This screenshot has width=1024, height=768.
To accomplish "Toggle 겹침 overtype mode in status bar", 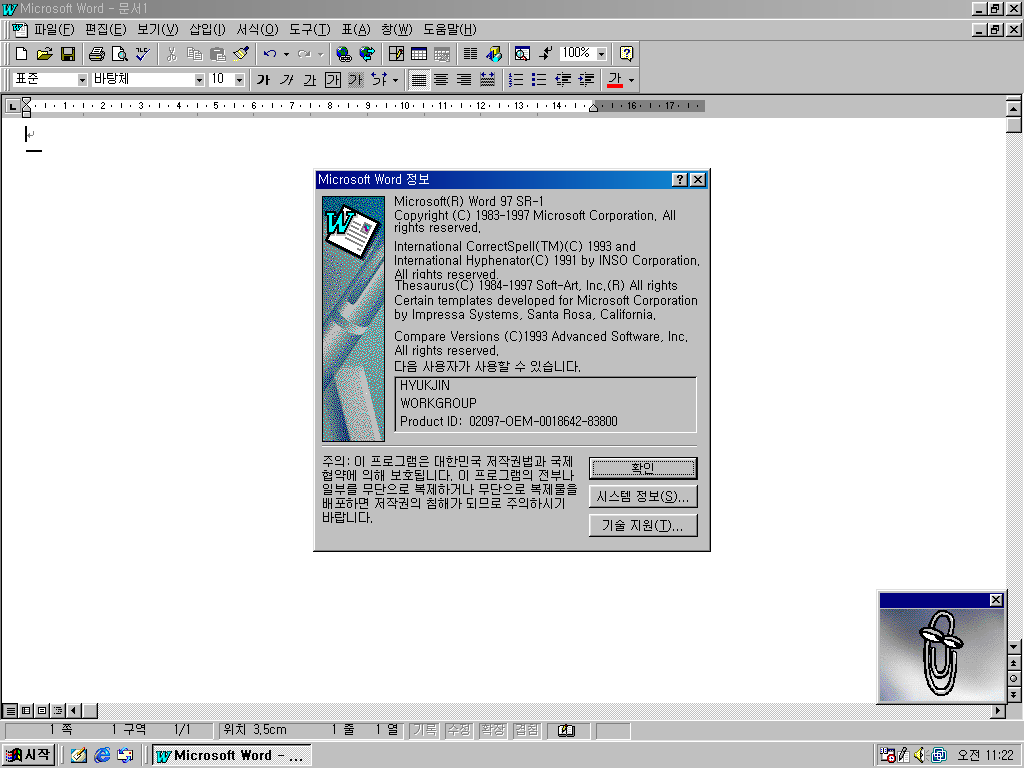I will [527, 730].
